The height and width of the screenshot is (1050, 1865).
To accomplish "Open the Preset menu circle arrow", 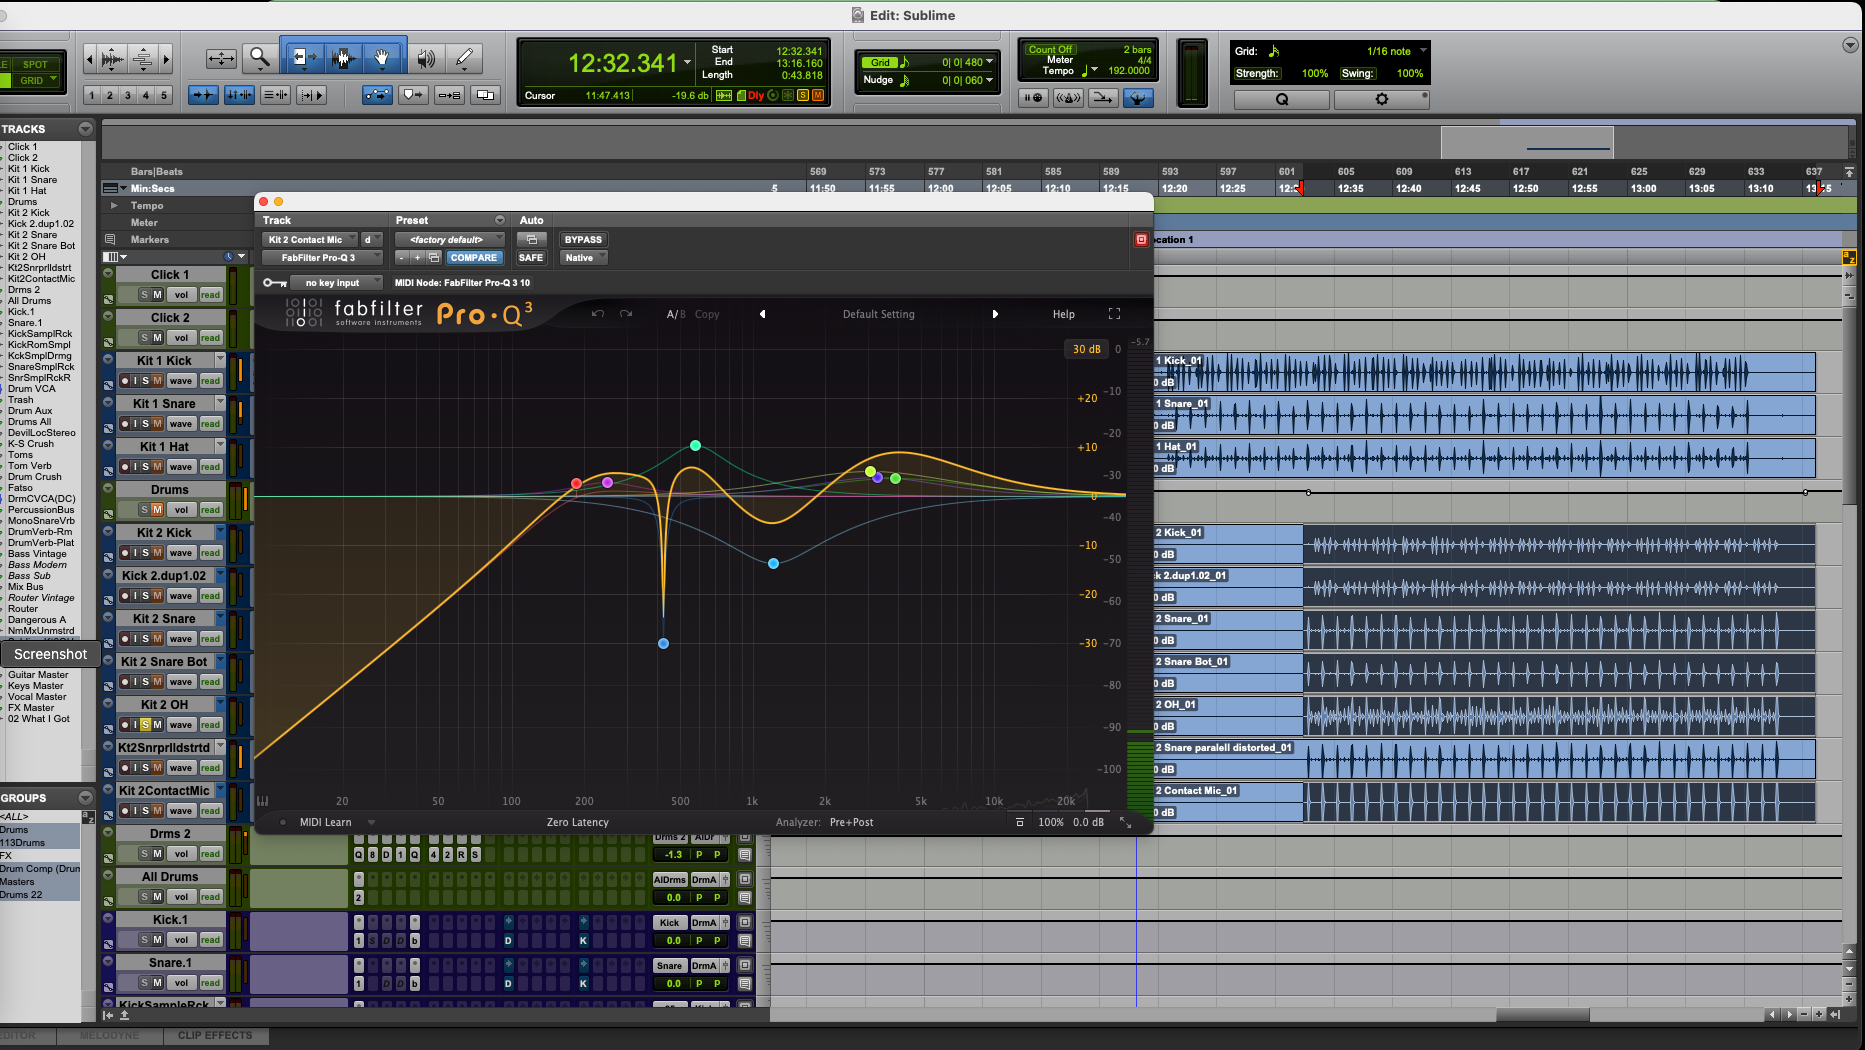I will click(500, 220).
